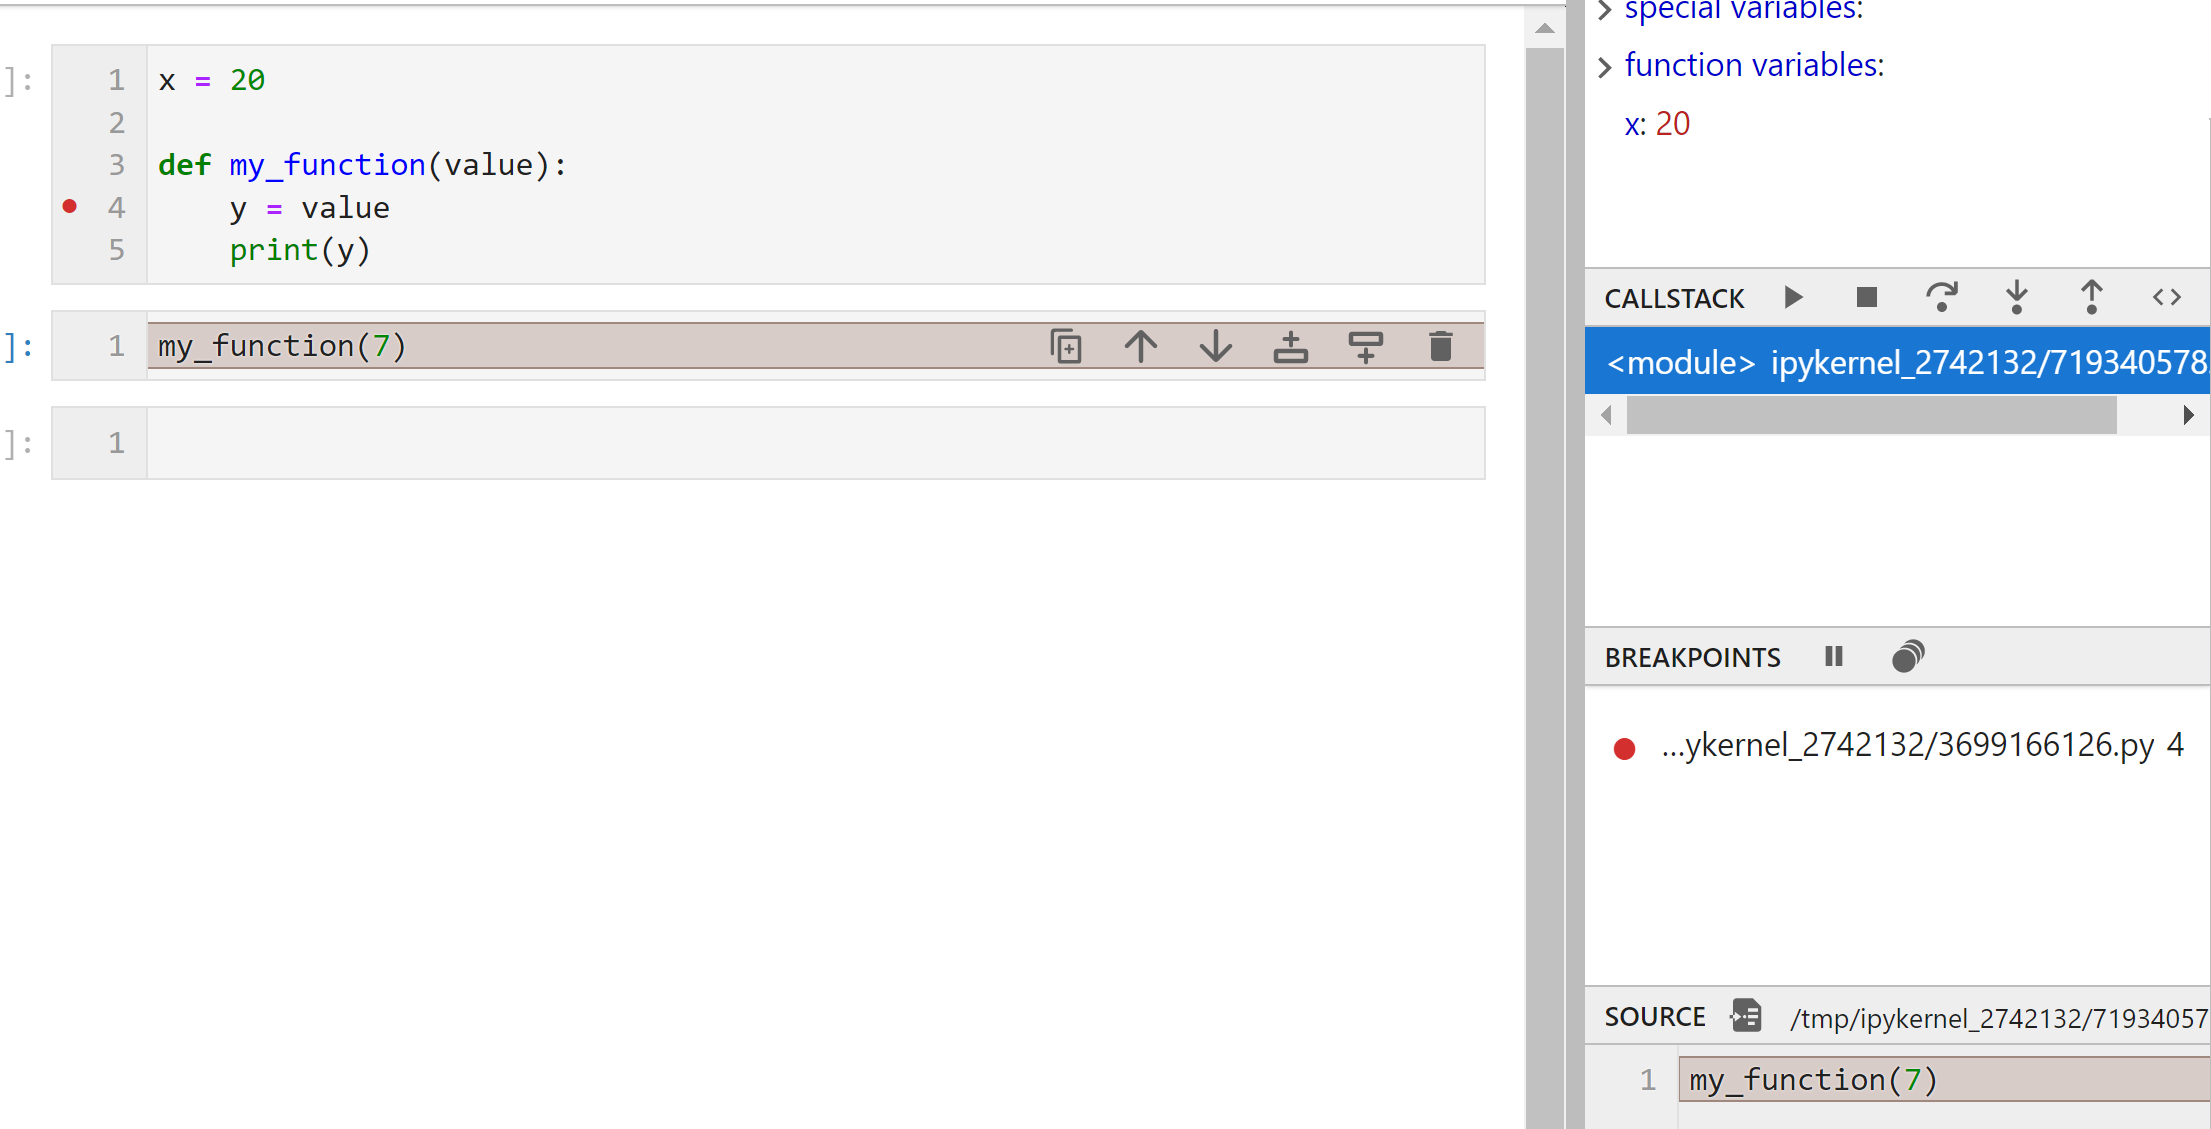Click the Evaluate code icon
Screen dimensions: 2211x1129
coord(2166,297)
